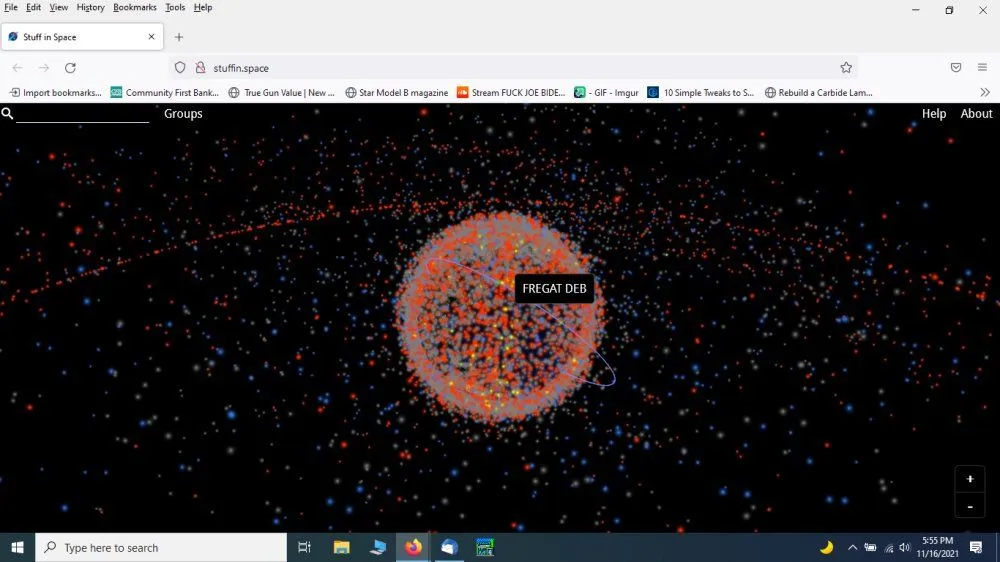The width and height of the screenshot is (1000, 562).
Task: Click the search magnifier icon in Stuff in Space
Action: [x=8, y=114]
